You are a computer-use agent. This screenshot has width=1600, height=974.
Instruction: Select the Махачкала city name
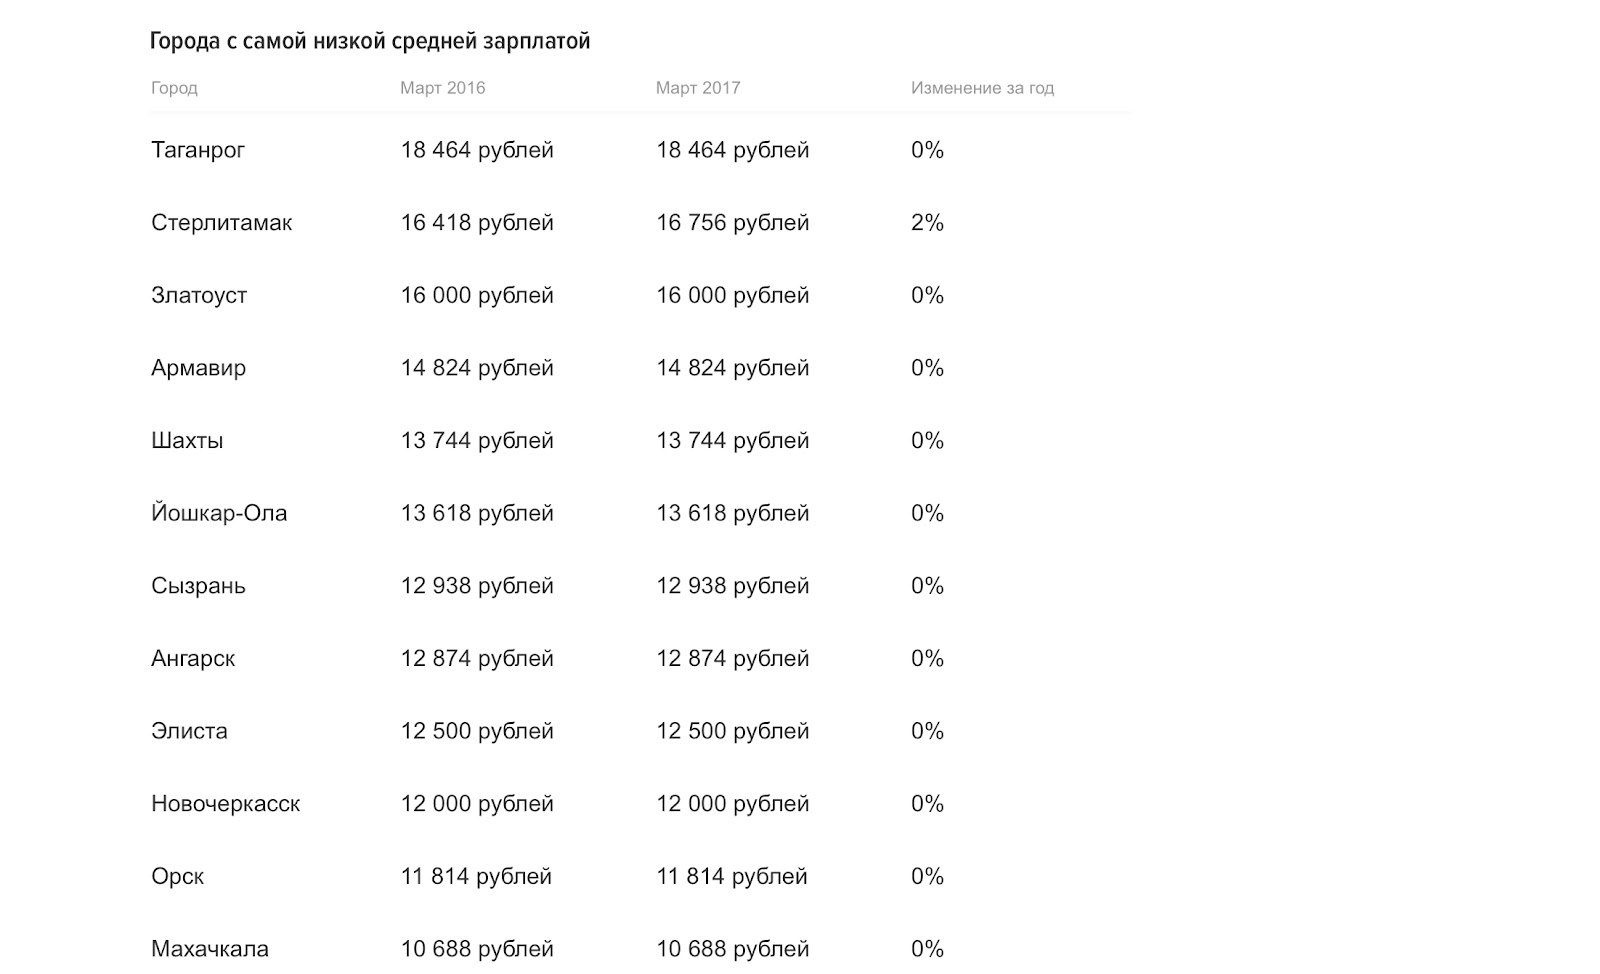(x=210, y=949)
